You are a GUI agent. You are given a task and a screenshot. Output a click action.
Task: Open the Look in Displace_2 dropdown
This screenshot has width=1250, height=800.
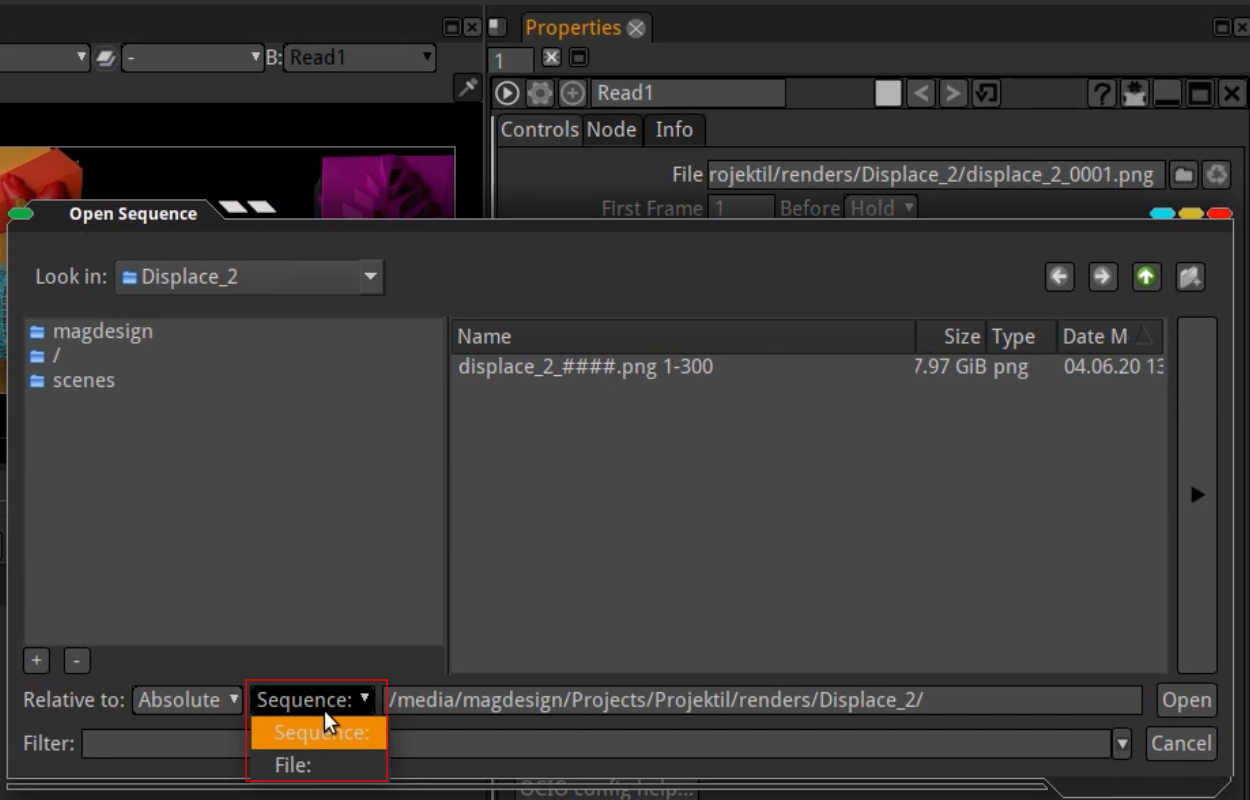(x=371, y=277)
